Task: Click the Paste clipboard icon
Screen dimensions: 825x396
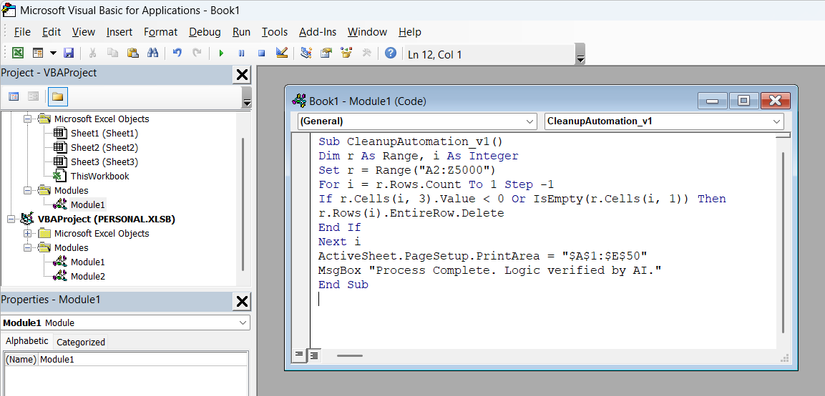Action: pos(133,53)
